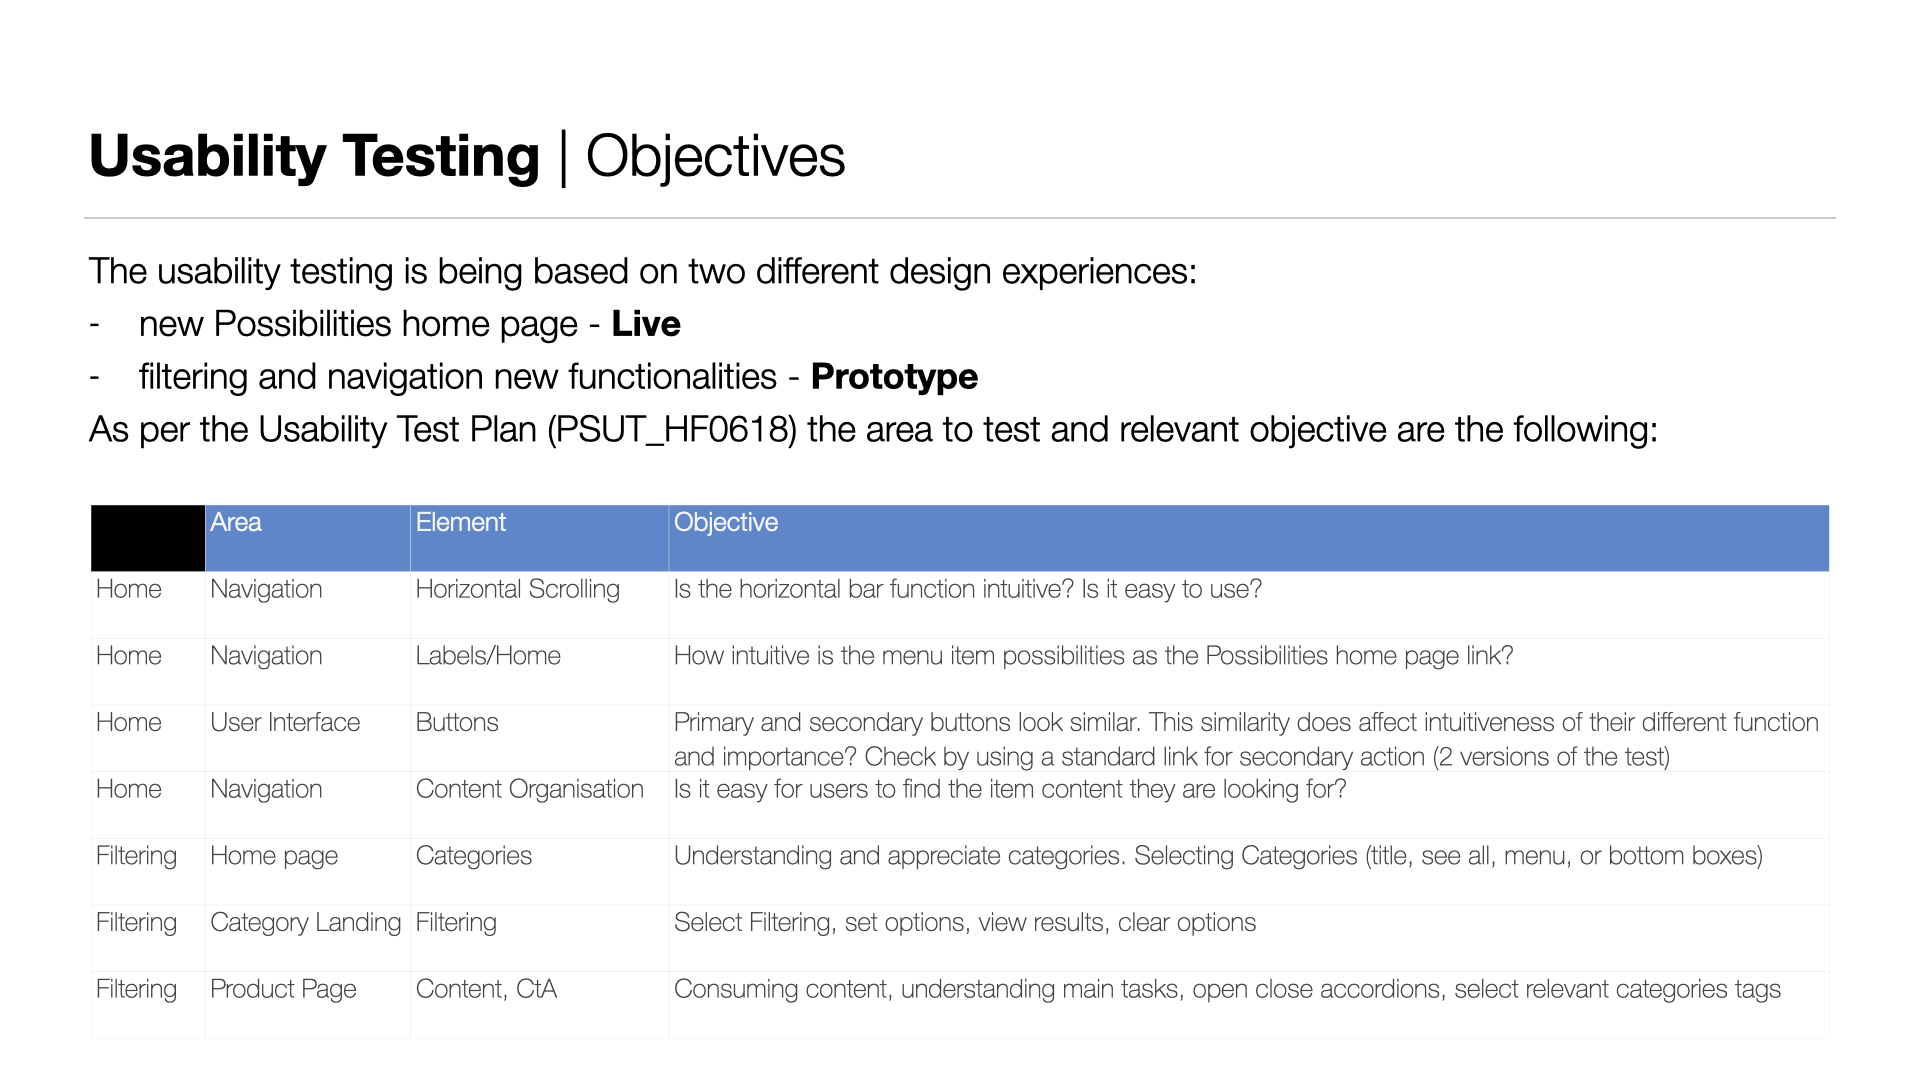Click the 'Select Filtering, set options' objective
Screen dimensions: 1920x1080
(x=964, y=922)
